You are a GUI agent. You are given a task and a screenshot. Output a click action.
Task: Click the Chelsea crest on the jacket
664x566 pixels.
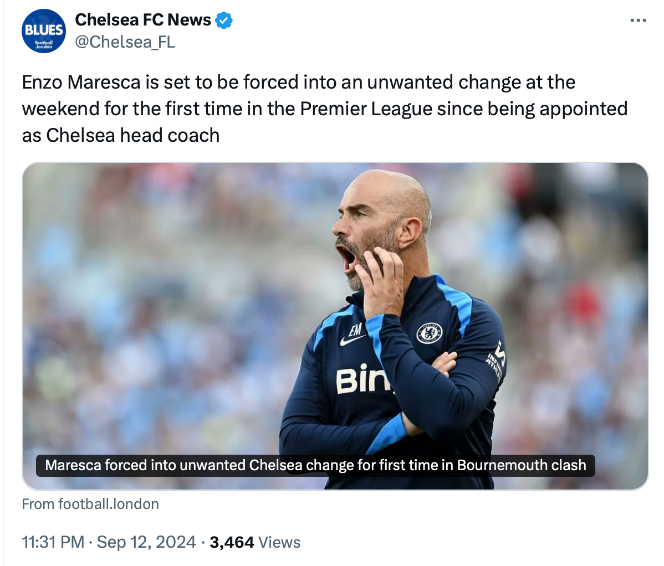[430, 333]
